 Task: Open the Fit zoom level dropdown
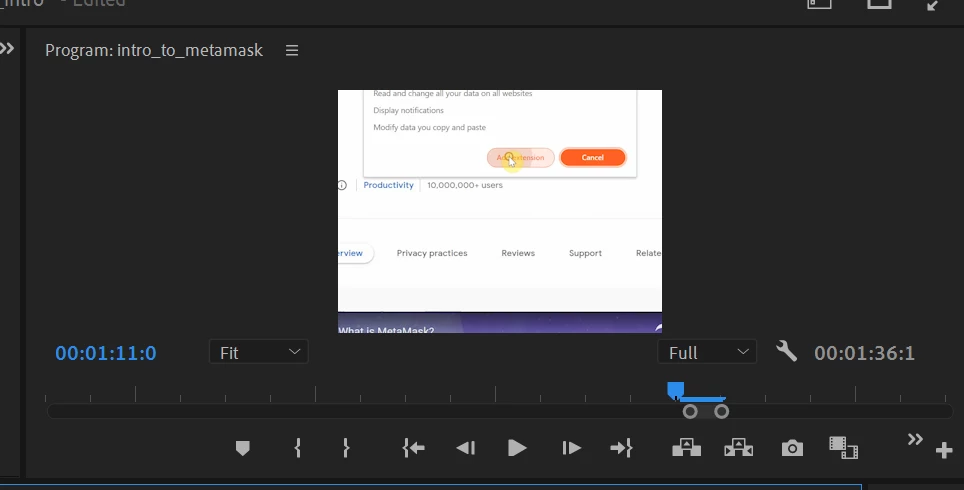click(x=258, y=352)
